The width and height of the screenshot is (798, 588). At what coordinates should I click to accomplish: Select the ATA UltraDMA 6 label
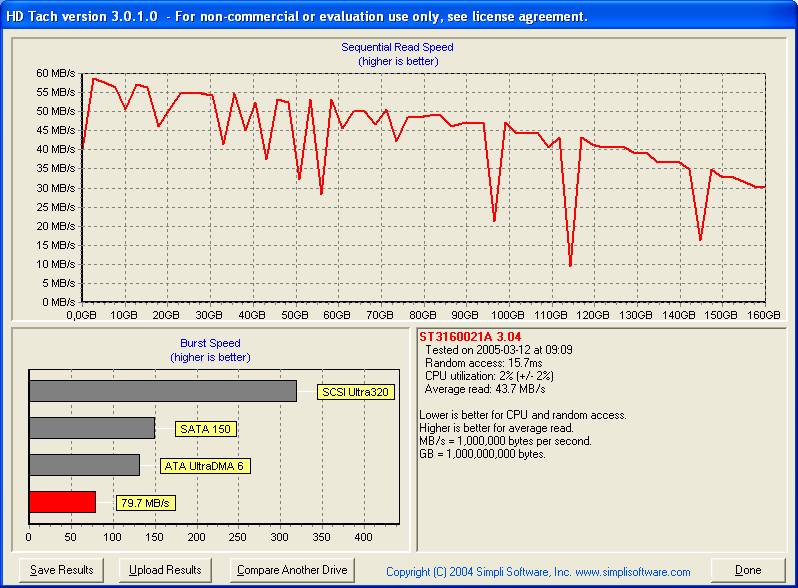click(205, 466)
